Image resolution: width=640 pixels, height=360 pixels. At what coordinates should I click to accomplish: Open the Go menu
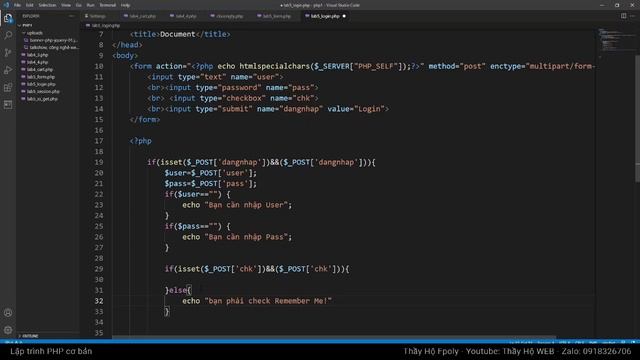click(78, 5)
